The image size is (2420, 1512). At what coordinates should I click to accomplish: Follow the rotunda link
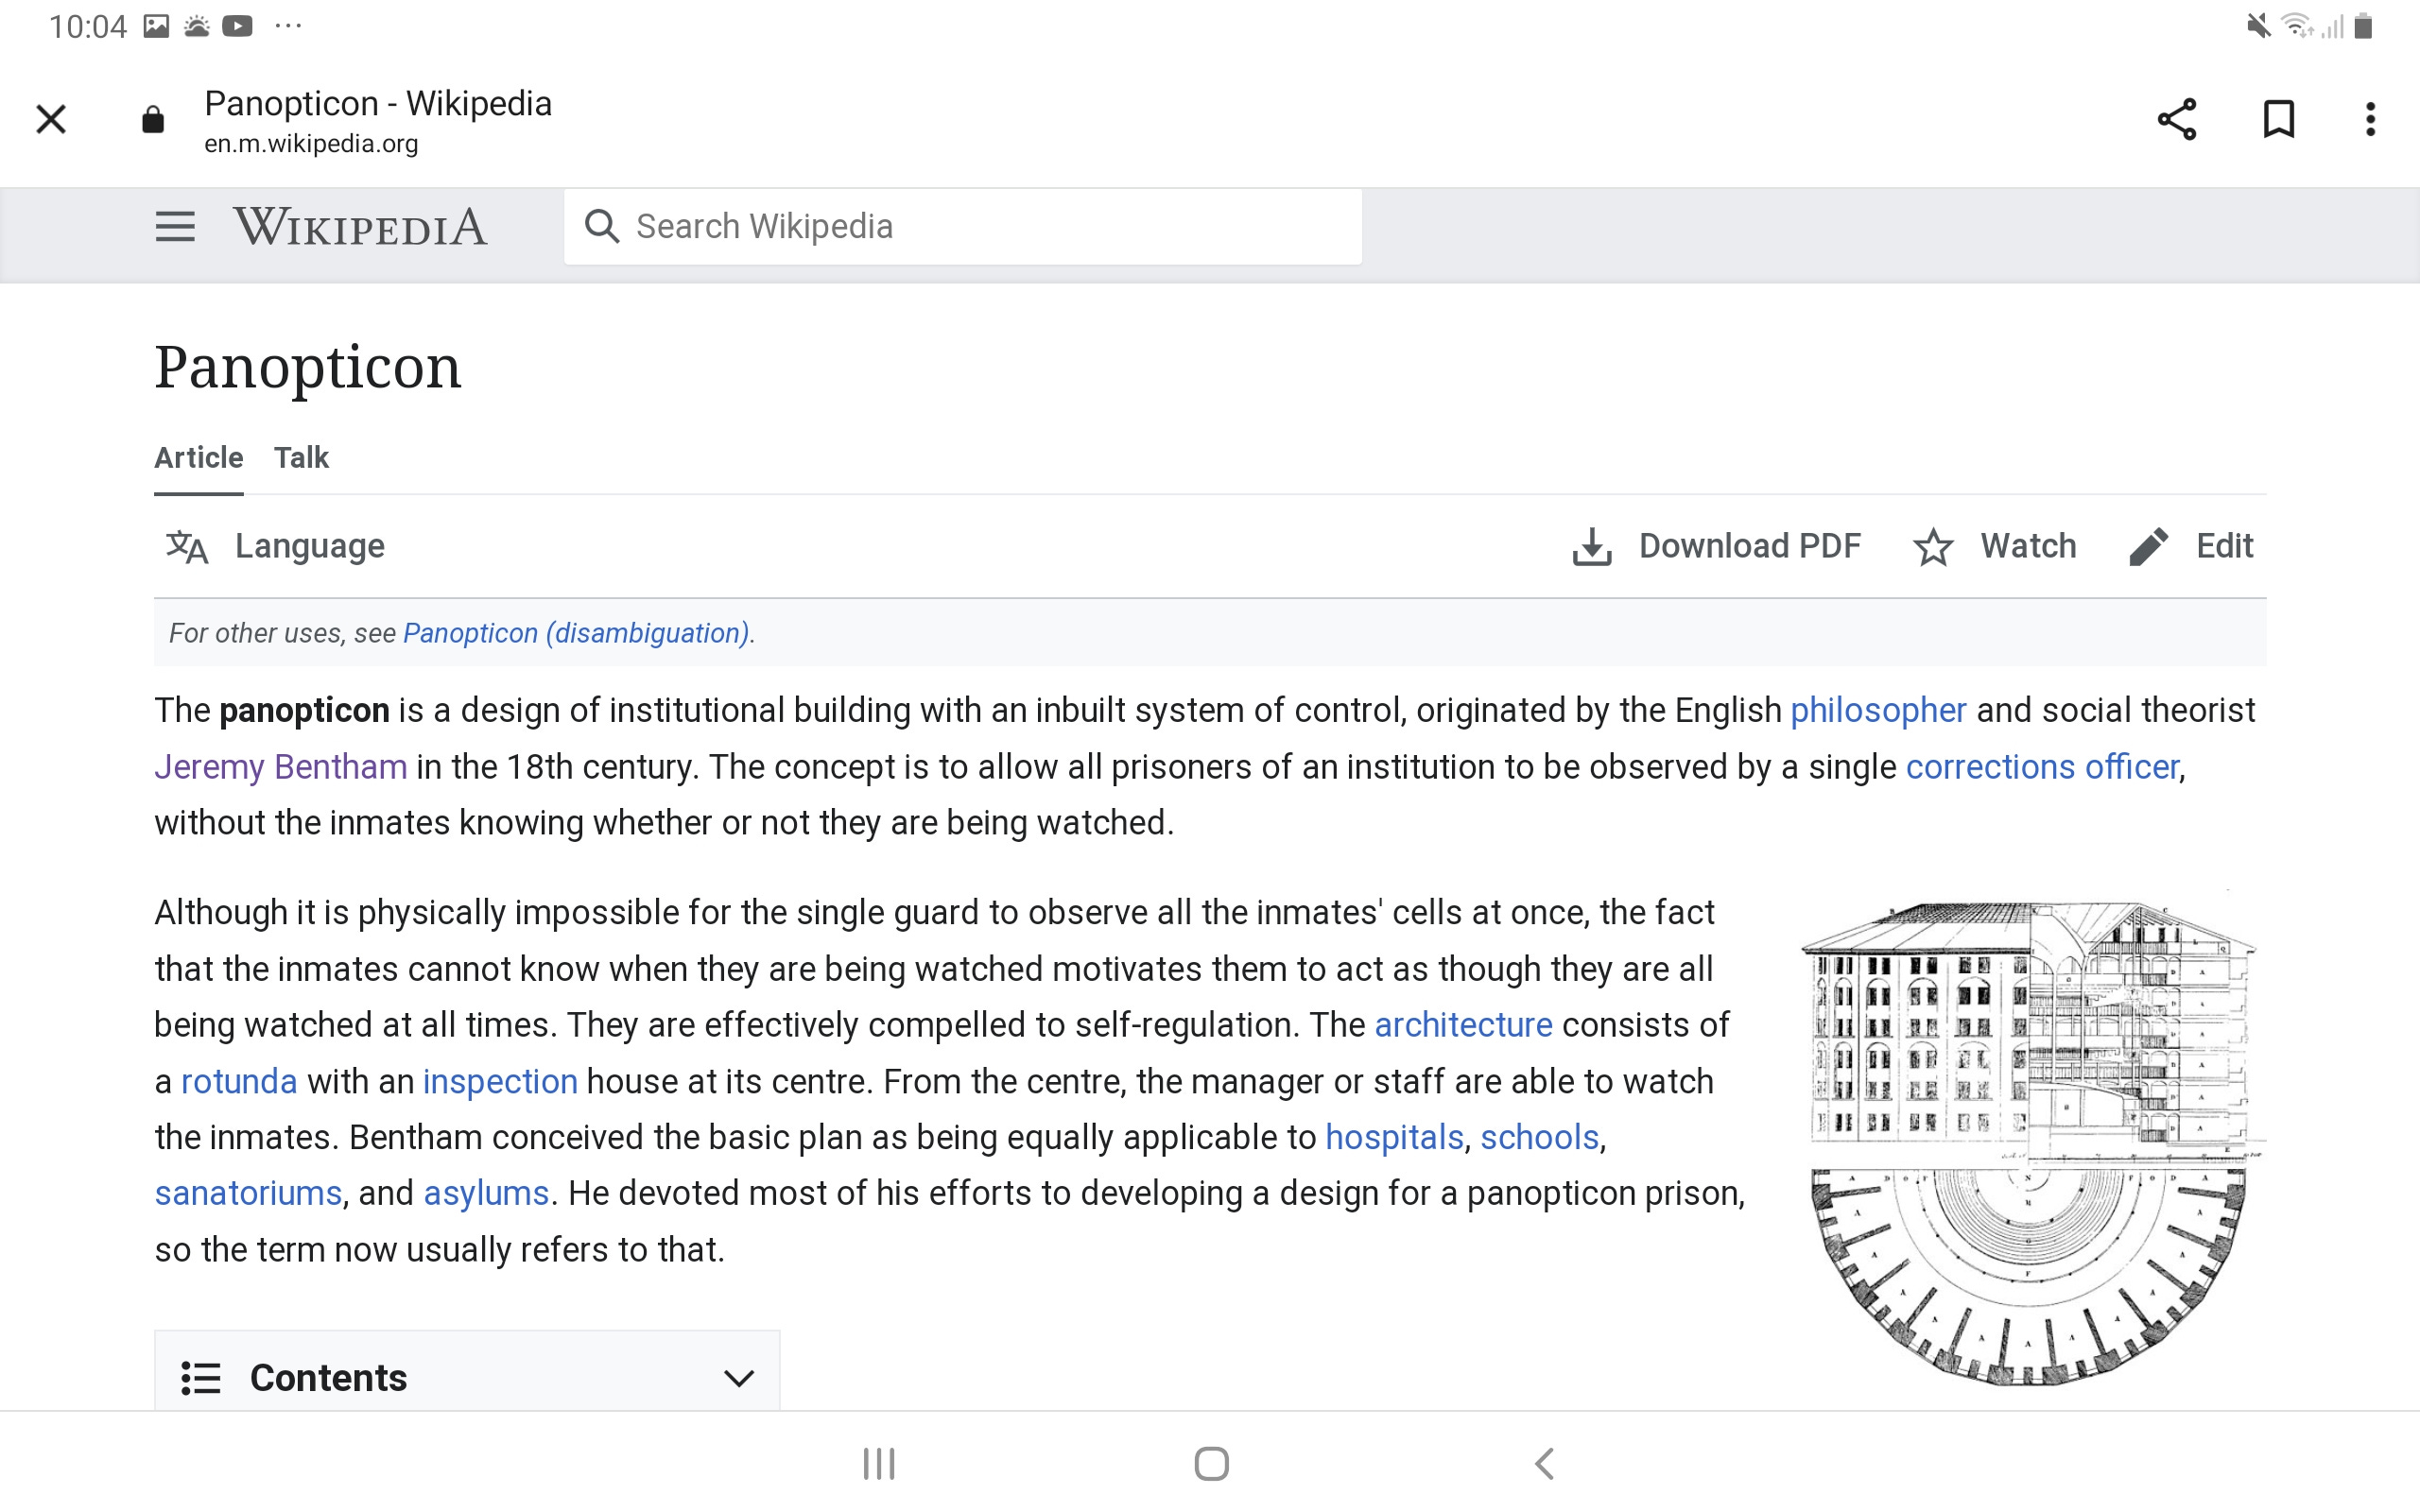(x=239, y=1082)
